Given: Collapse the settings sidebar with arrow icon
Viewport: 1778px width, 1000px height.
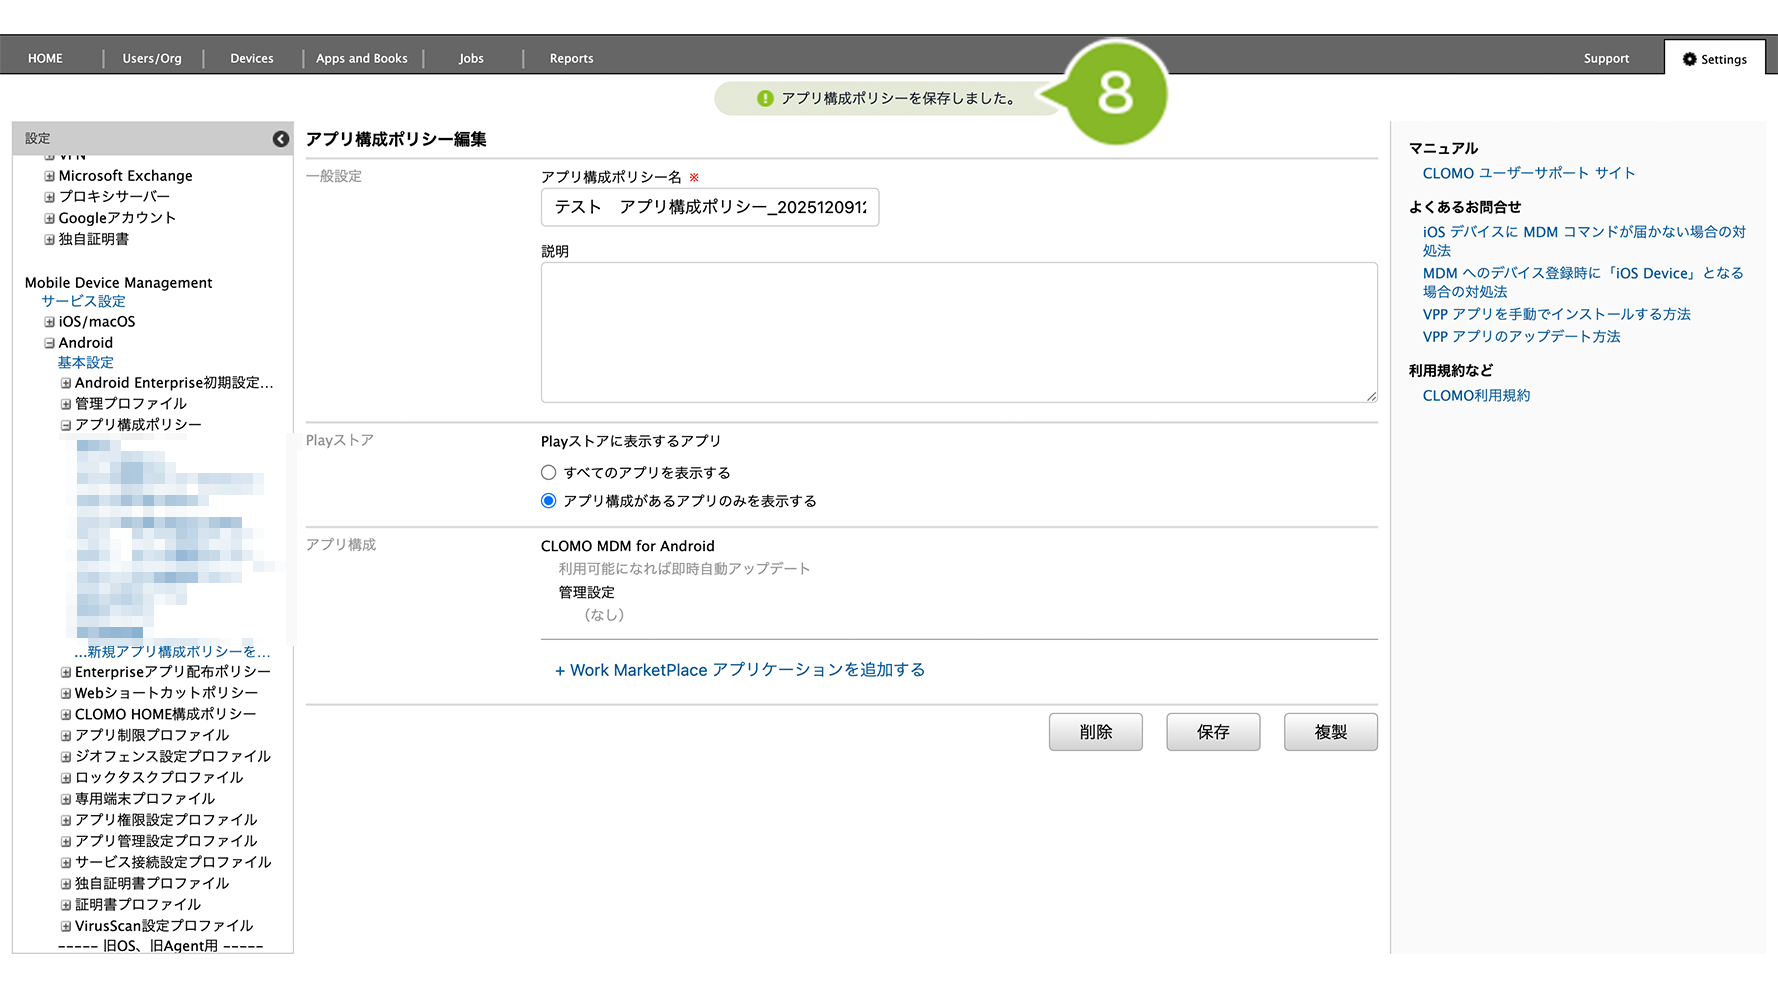Looking at the screenshot, I should pyautogui.click(x=281, y=139).
